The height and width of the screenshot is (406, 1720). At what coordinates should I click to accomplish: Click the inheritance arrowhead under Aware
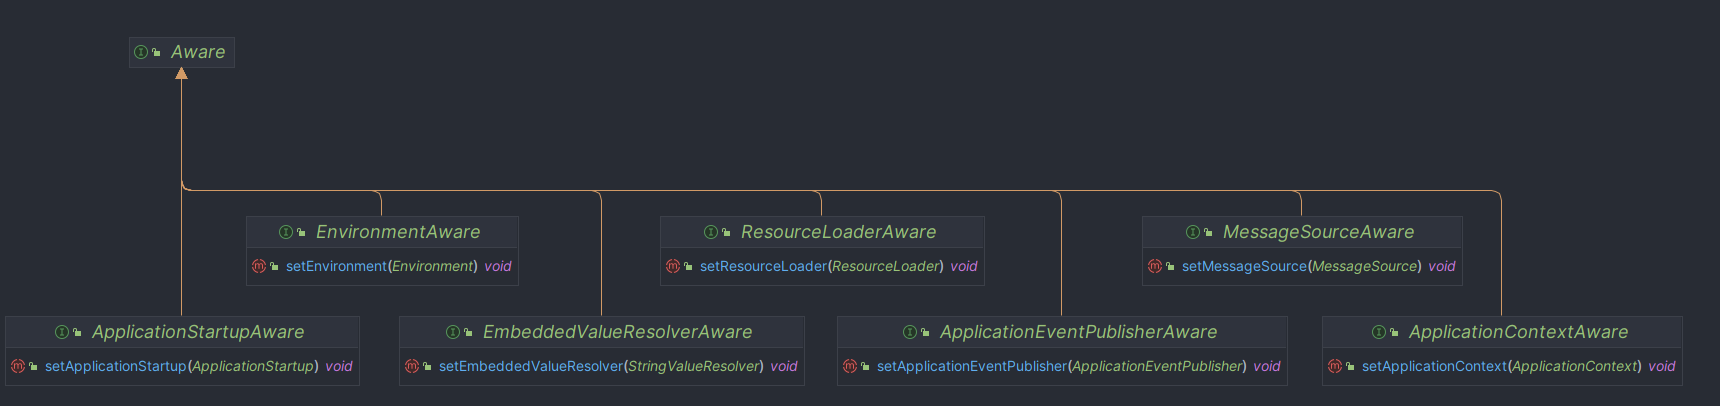(181, 73)
